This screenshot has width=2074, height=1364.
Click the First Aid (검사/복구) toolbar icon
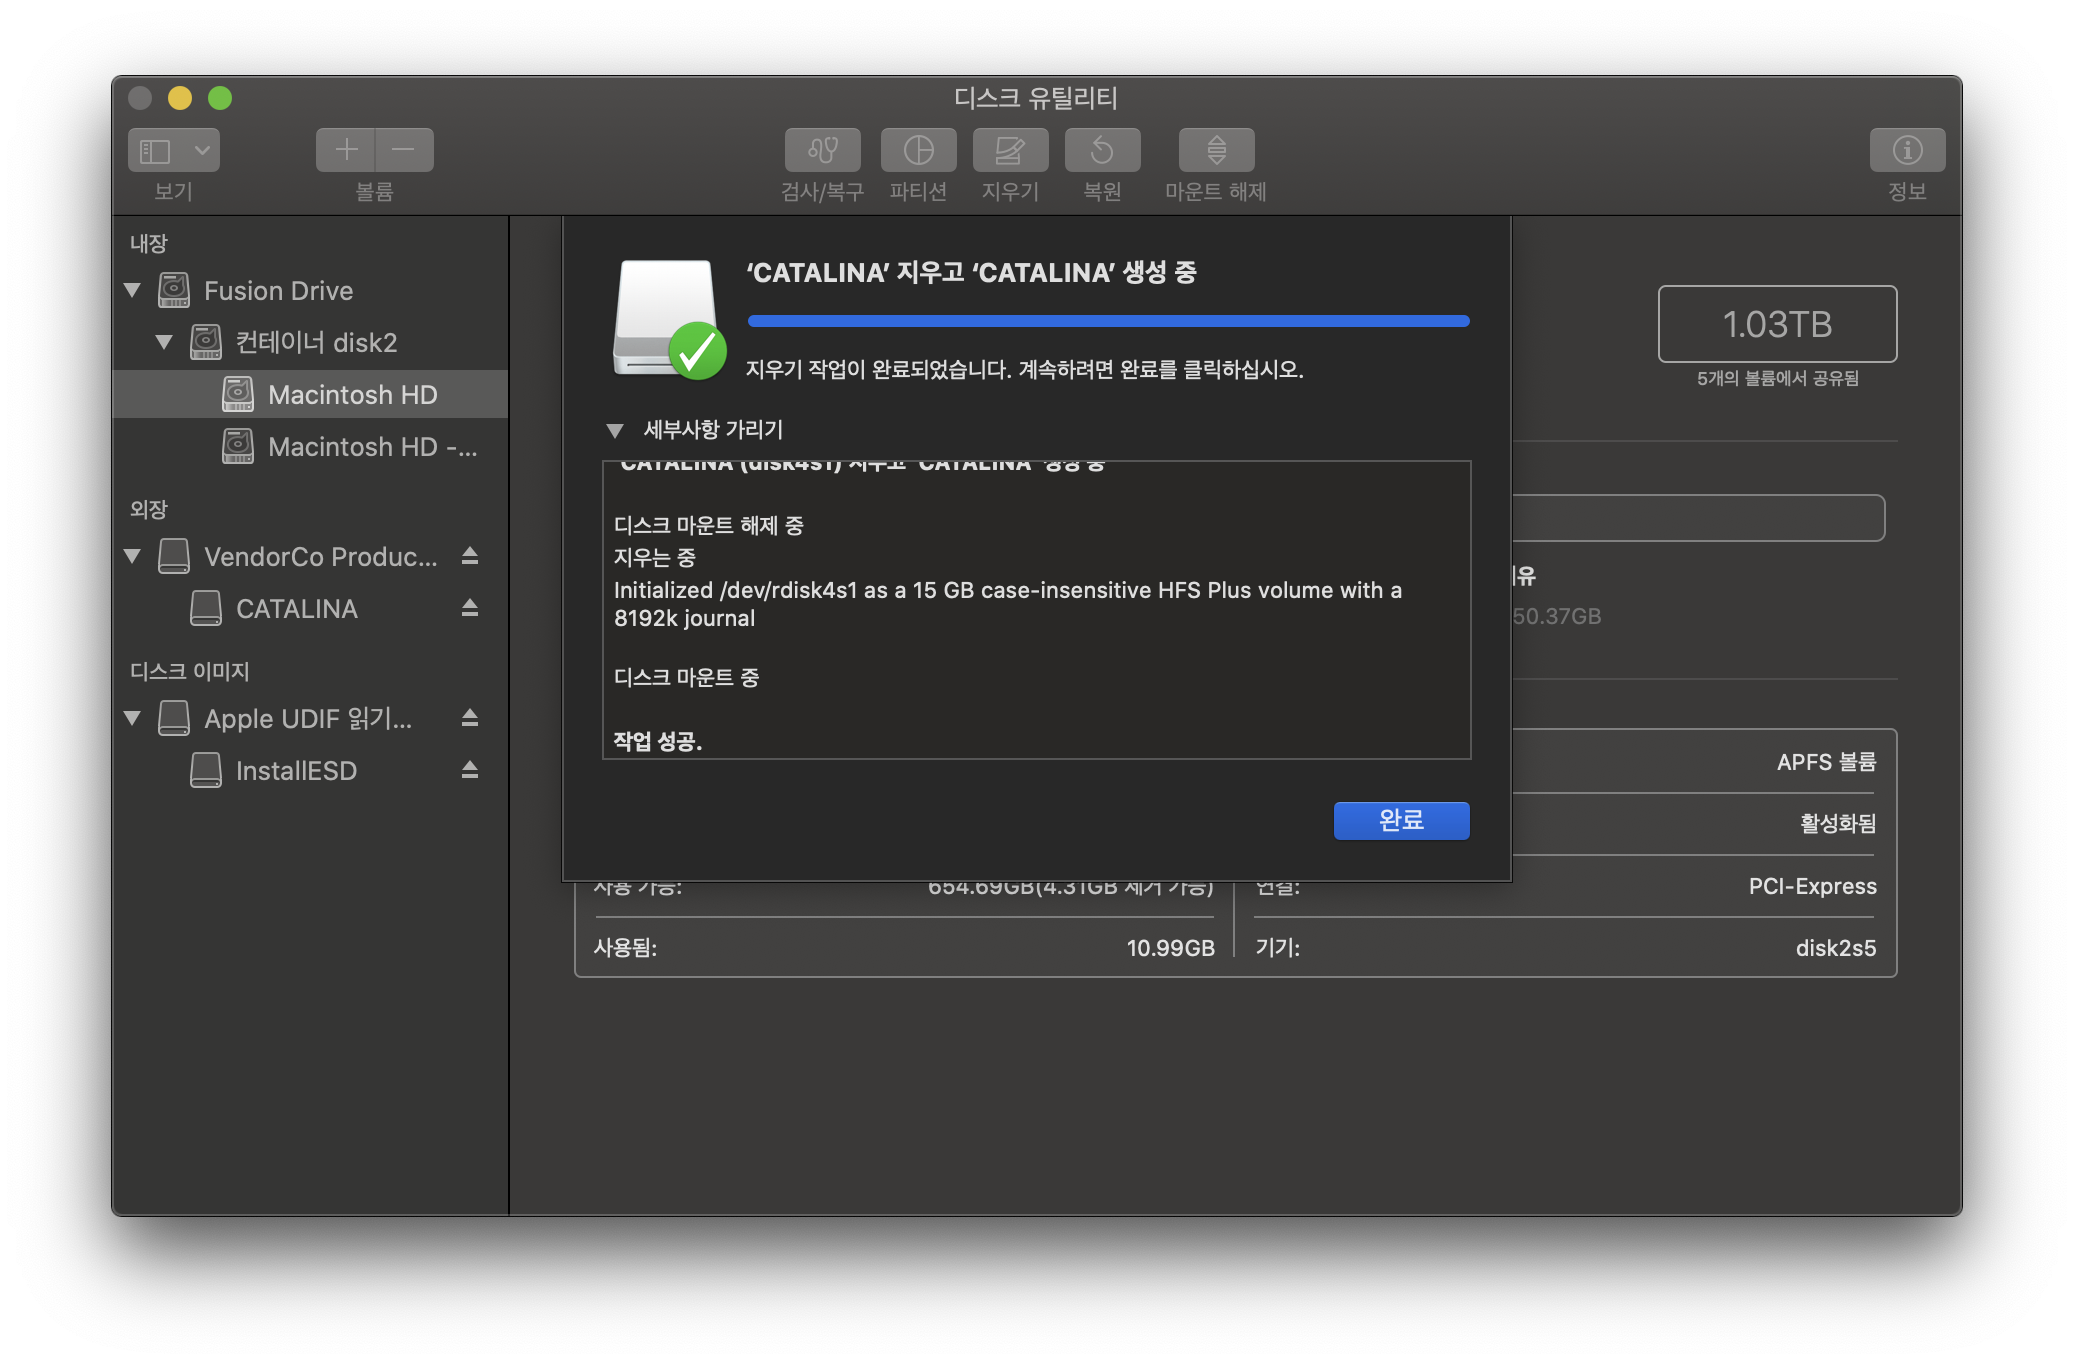tap(822, 150)
